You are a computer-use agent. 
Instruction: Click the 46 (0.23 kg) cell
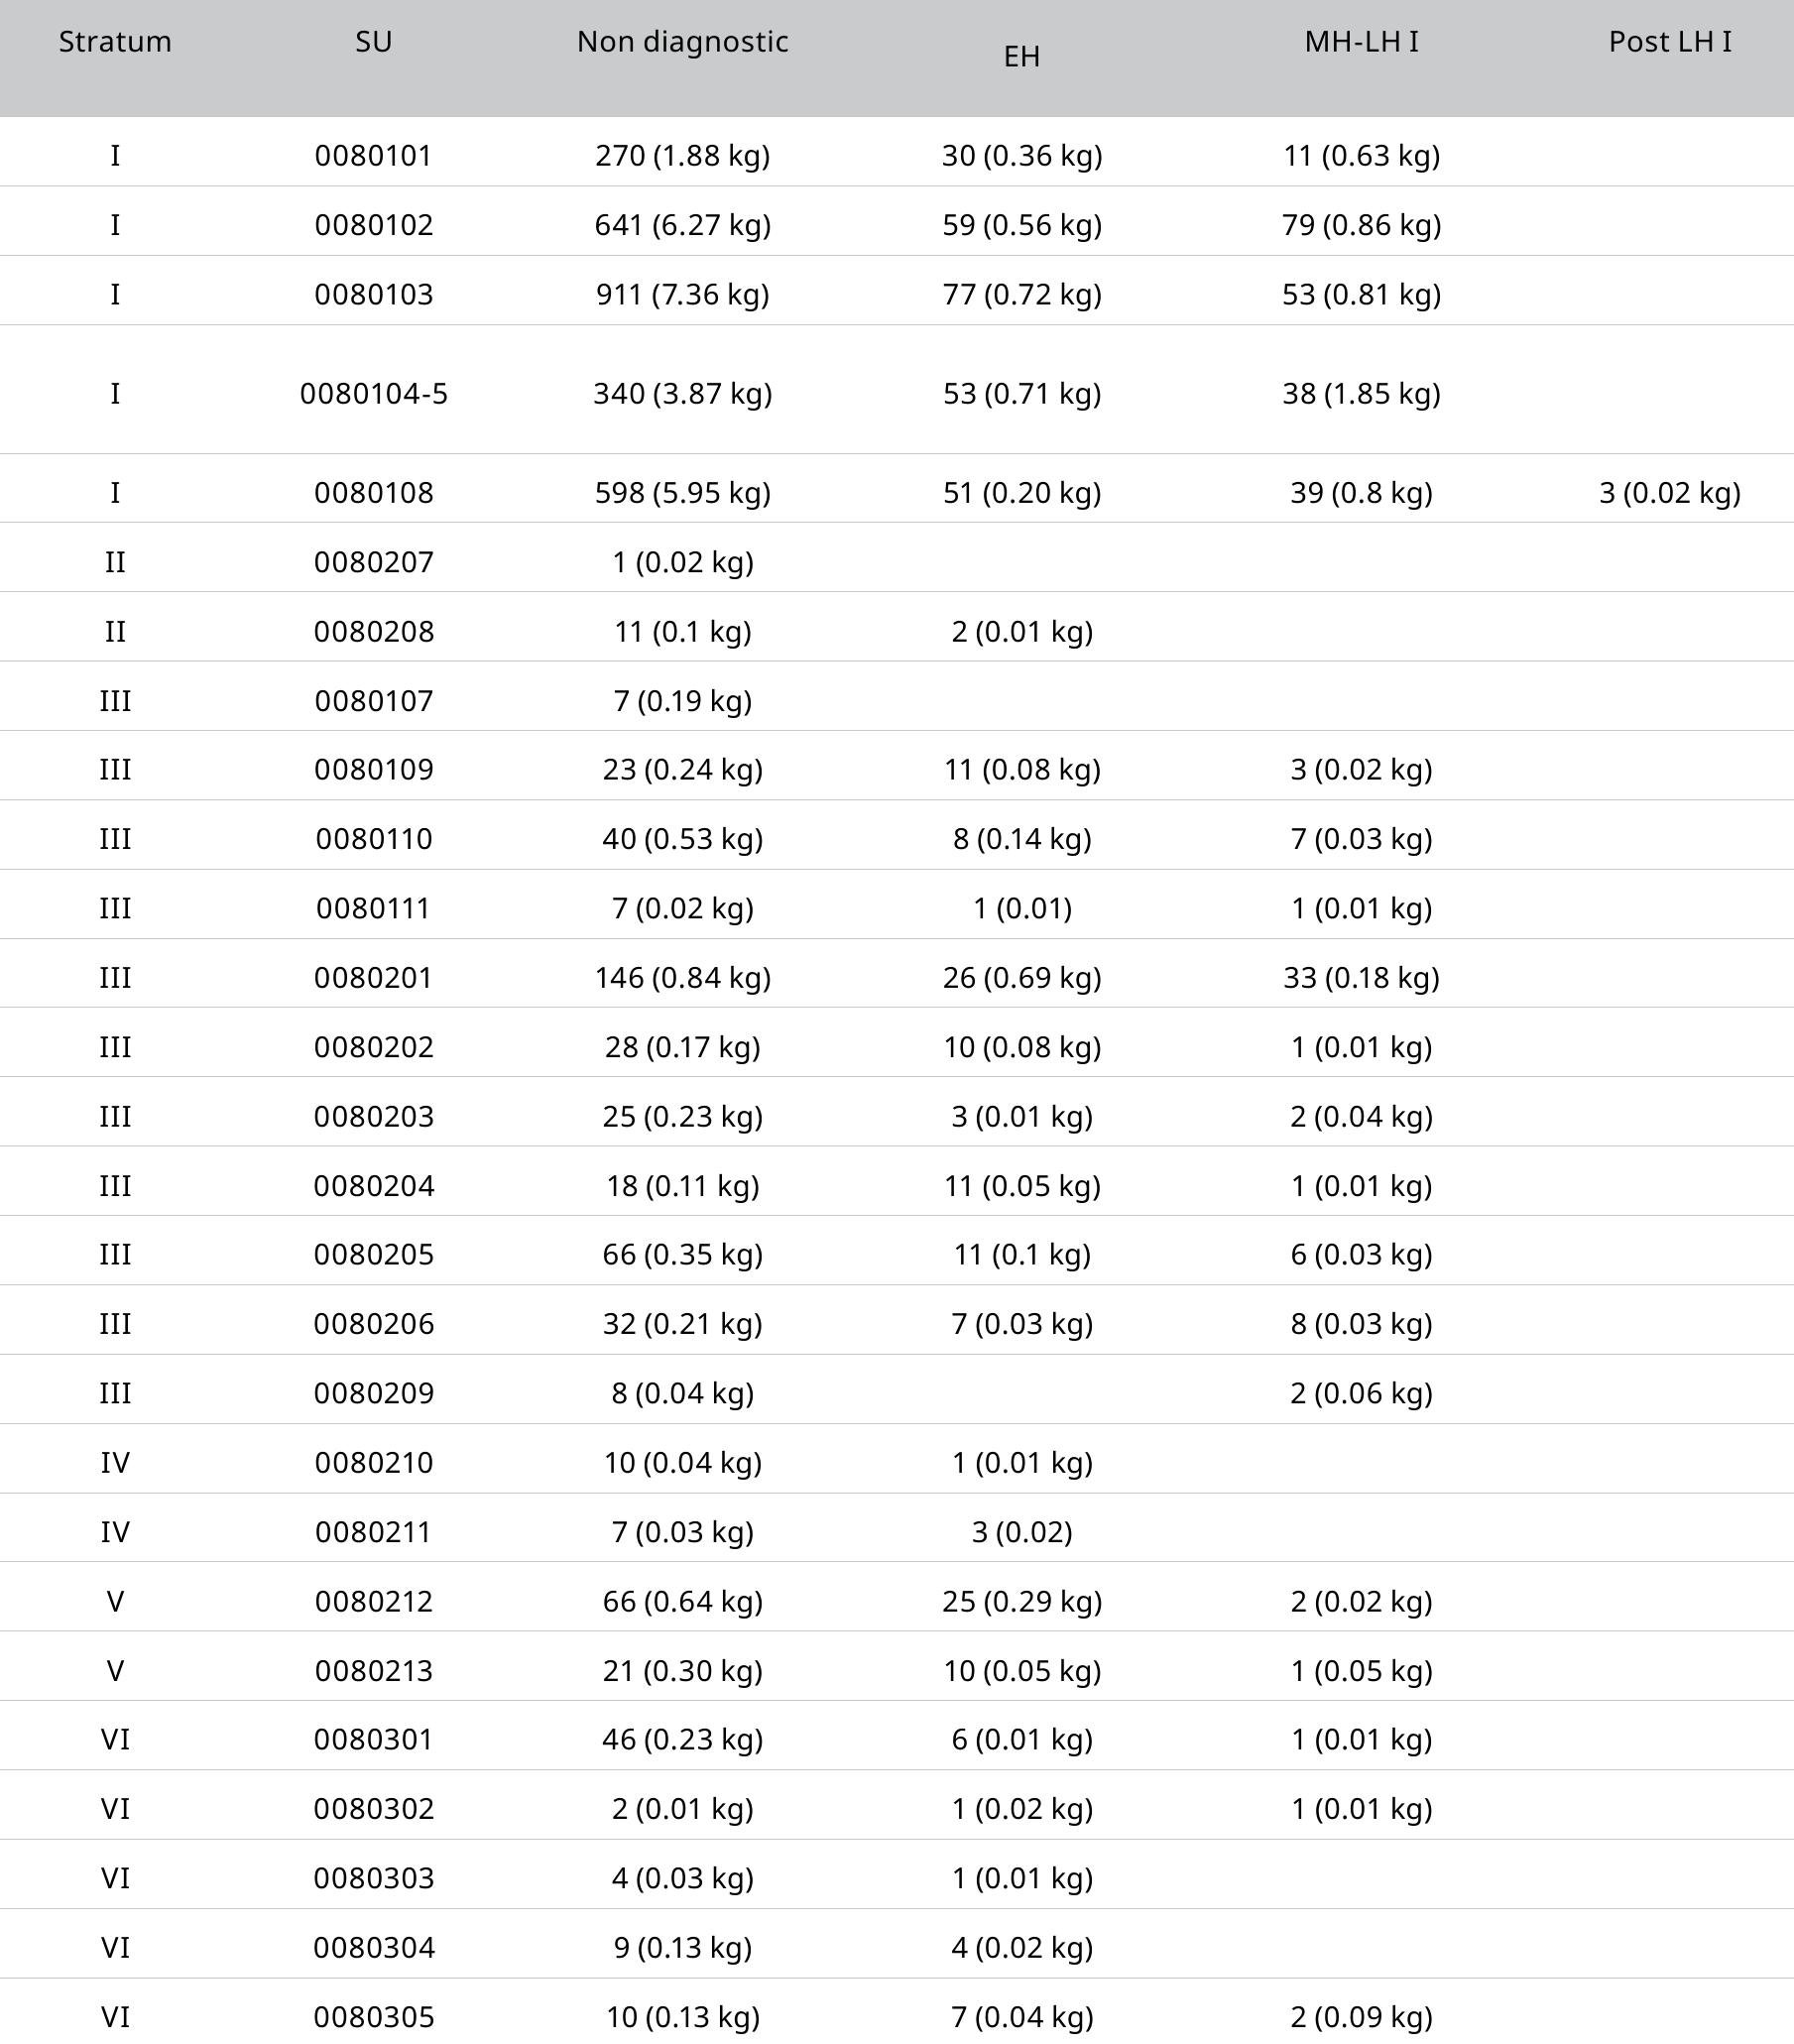682,1740
